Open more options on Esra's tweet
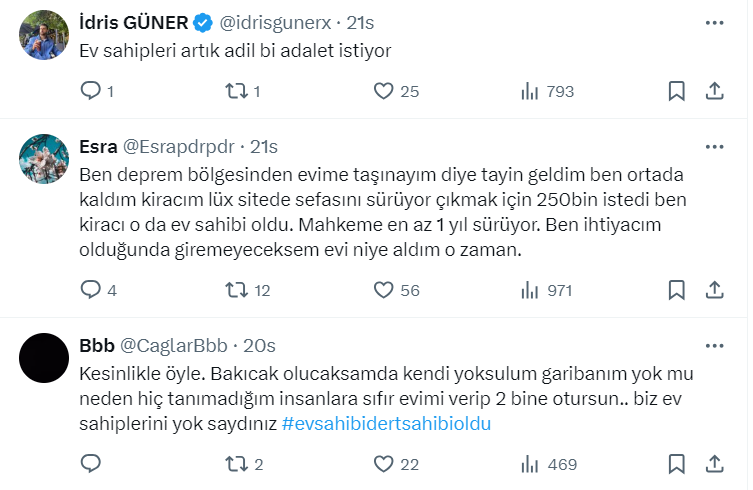Image resolution: width=753 pixels, height=490 pixels. click(715, 146)
